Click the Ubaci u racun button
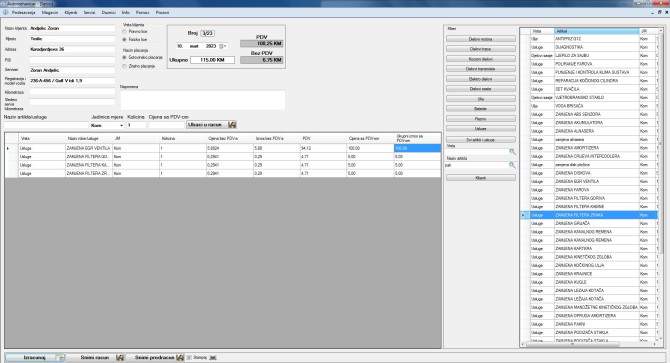Viewport: 670px width, 363px height. pyautogui.click(x=212, y=125)
